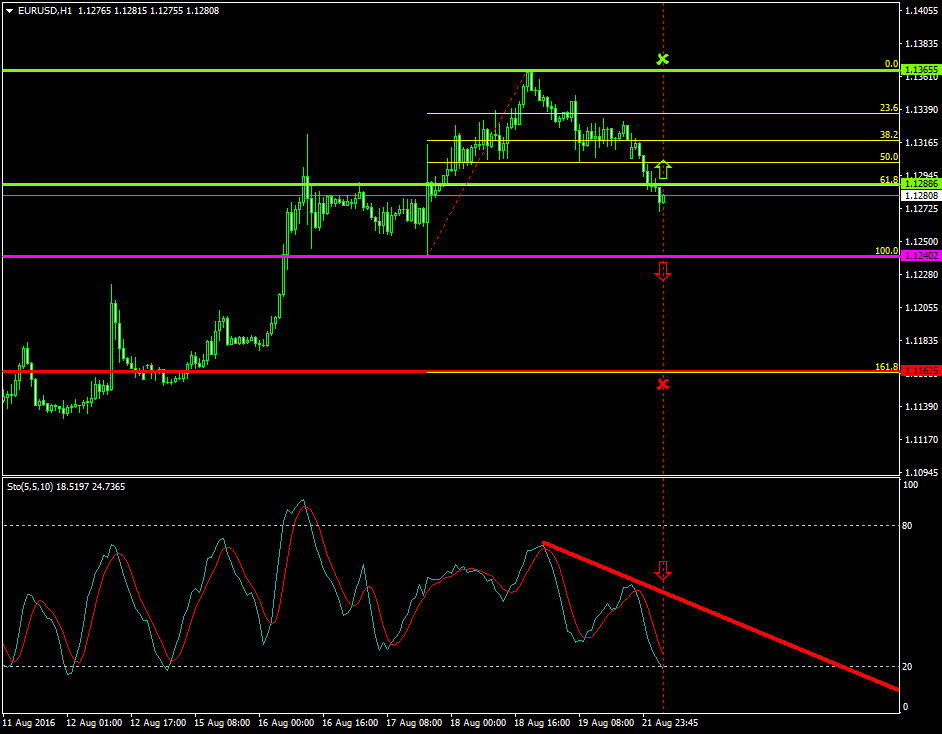This screenshot has width=942, height=734.
Task: Click the 21 Aug 23:45 time axis label
Action: [x=670, y=721]
